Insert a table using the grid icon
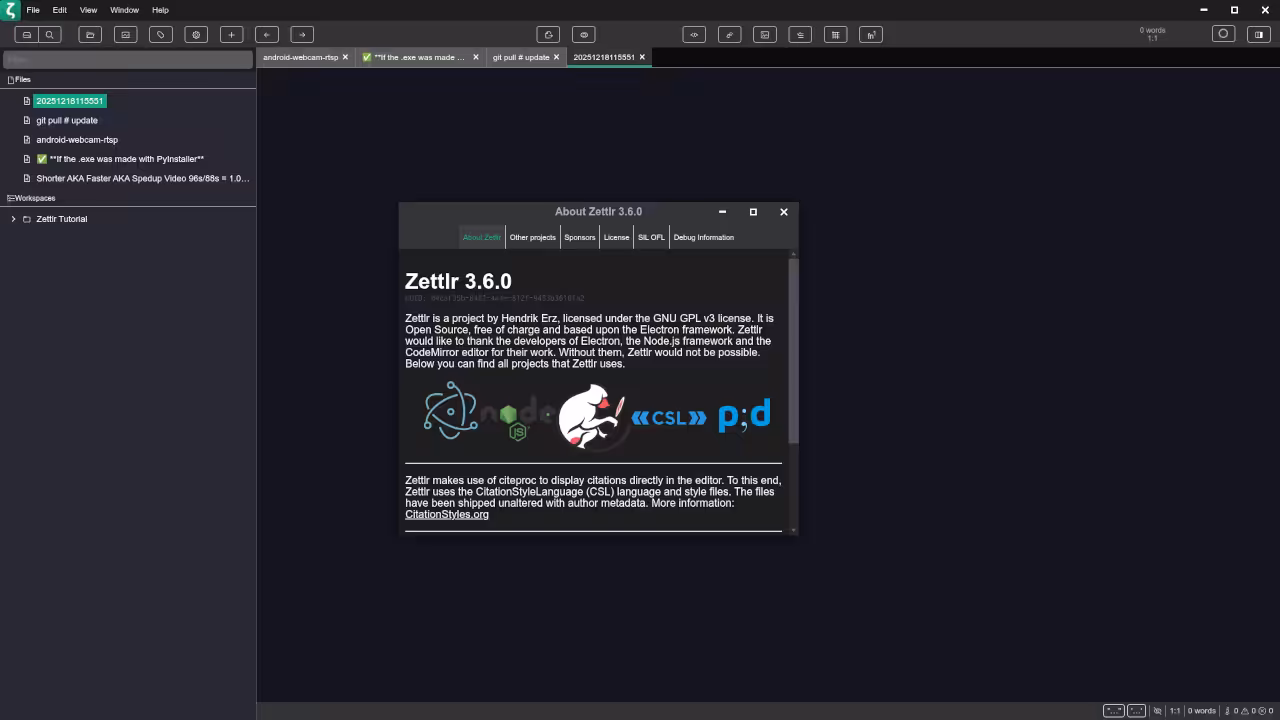 click(835, 34)
